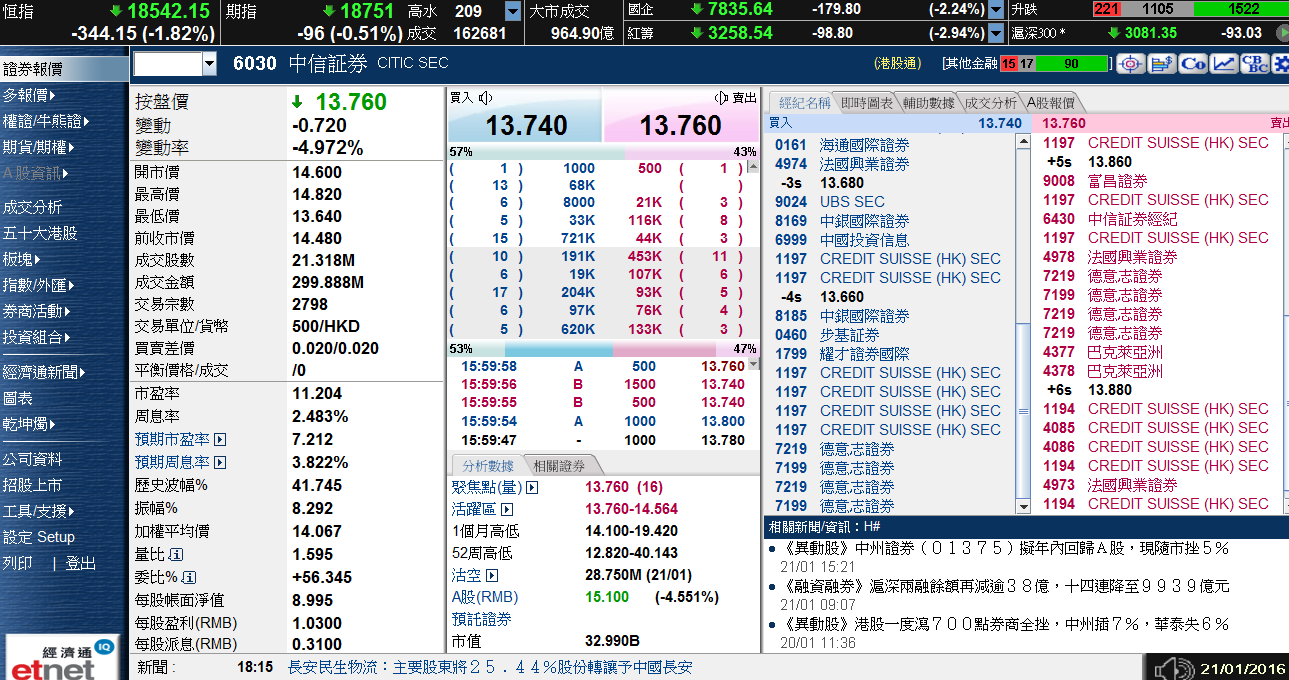Screen dimensions: 1289x680
Task: Expand the 權證/牛熊證 sidebar menu
Action: pos(46,121)
